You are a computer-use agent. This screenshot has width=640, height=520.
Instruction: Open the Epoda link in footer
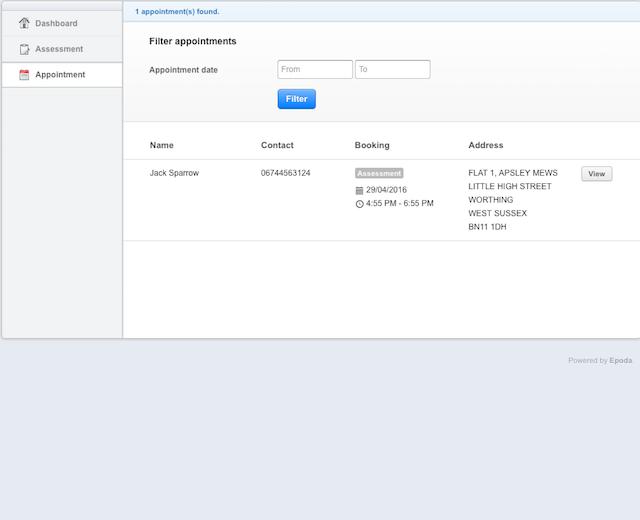pyautogui.click(x=620, y=360)
